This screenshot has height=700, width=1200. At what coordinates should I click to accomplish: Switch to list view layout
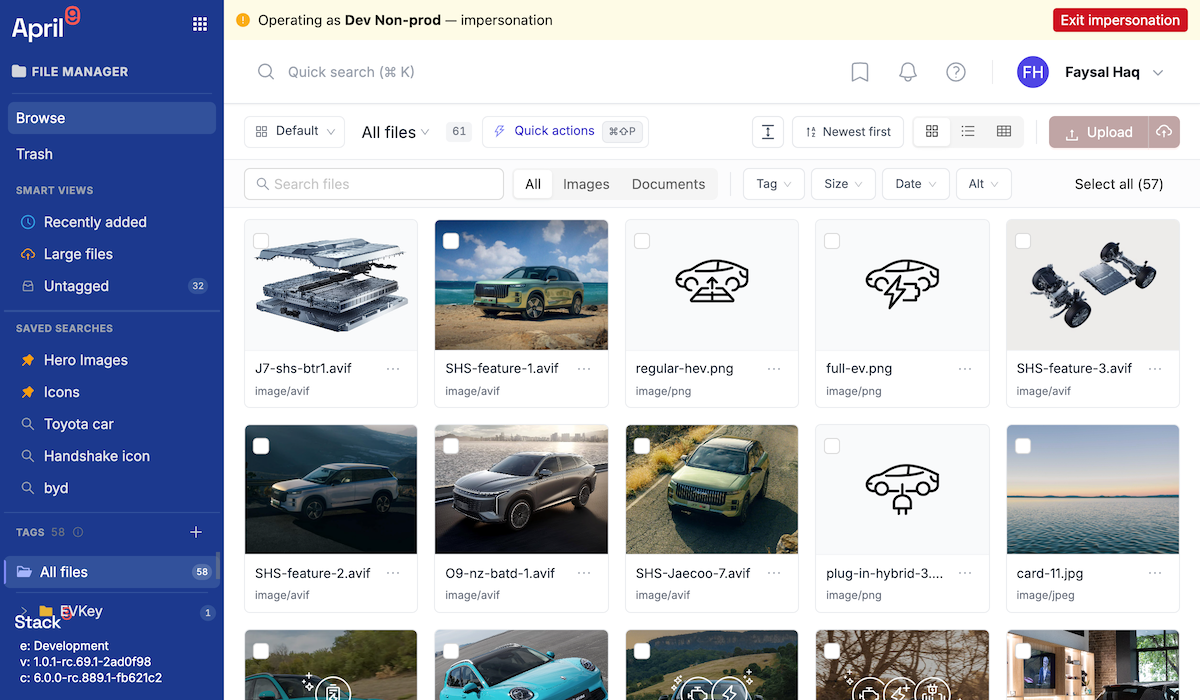[x=968, y=132]
